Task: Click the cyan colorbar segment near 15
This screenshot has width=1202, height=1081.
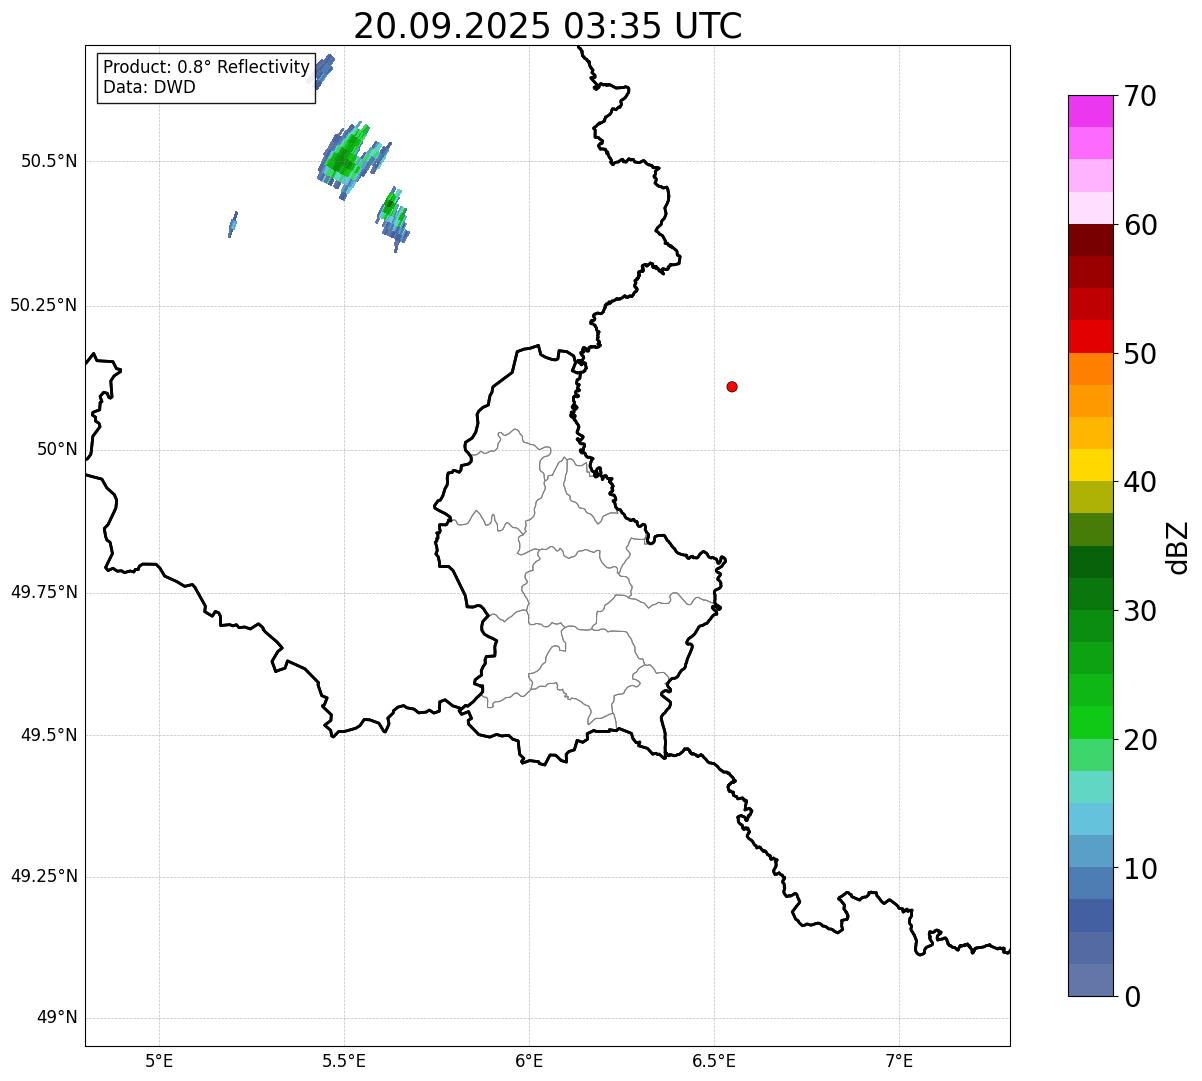Action: (x=1090, y=819)
